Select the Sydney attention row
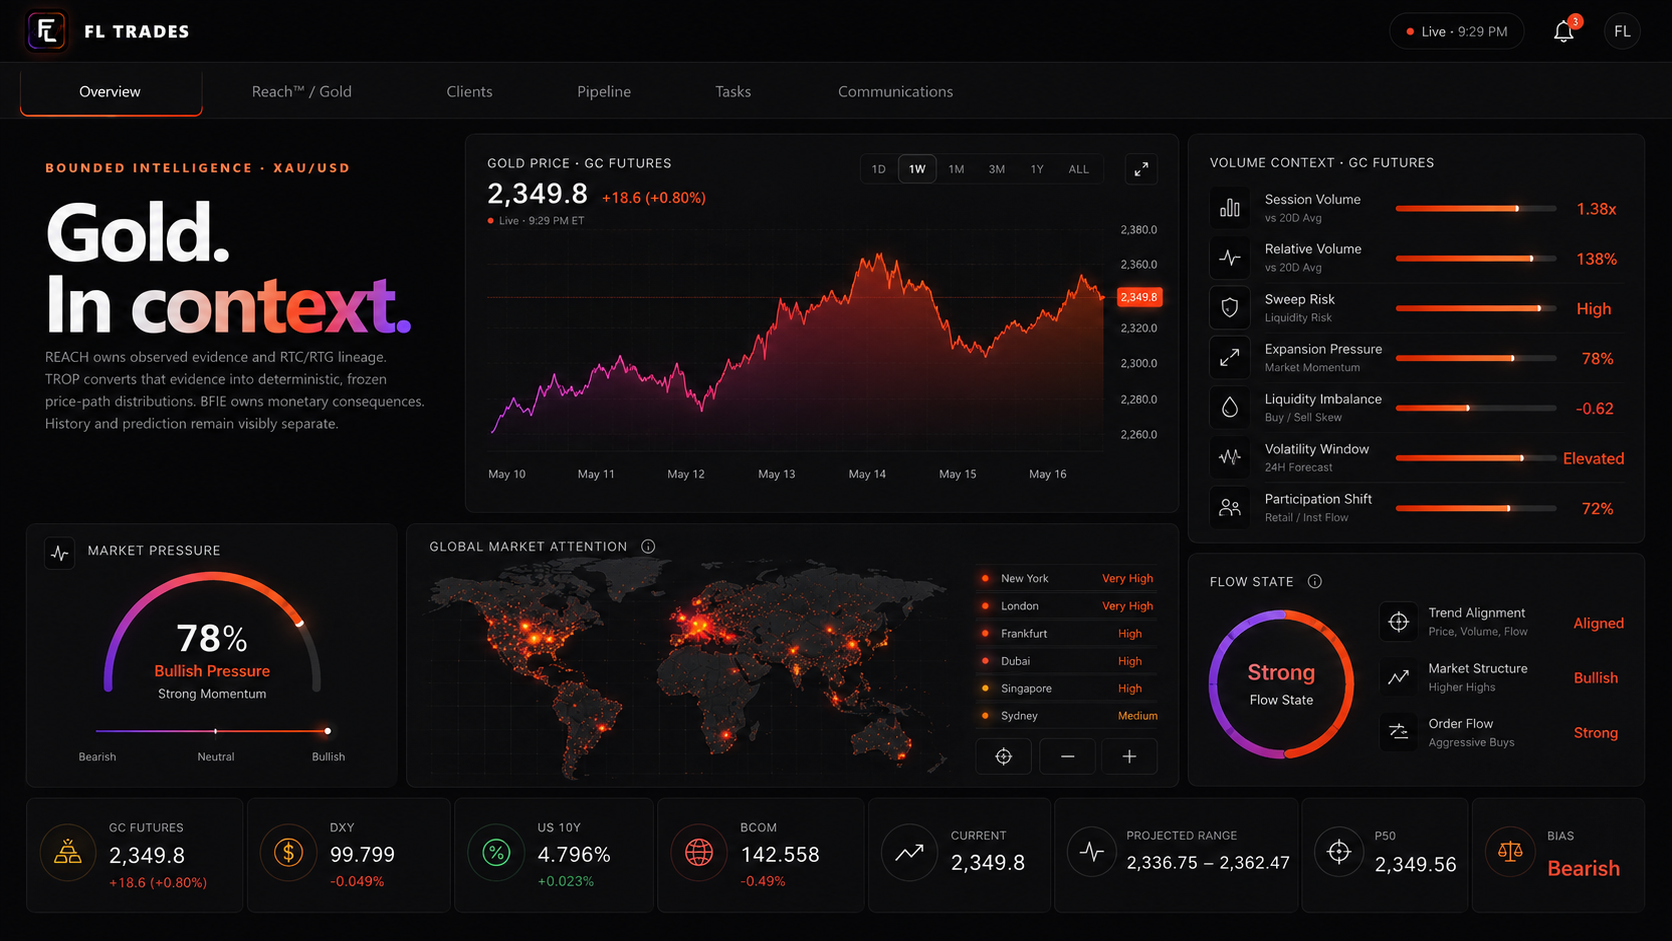This screenshot has height=941, width=1672. coord(1067,715)
